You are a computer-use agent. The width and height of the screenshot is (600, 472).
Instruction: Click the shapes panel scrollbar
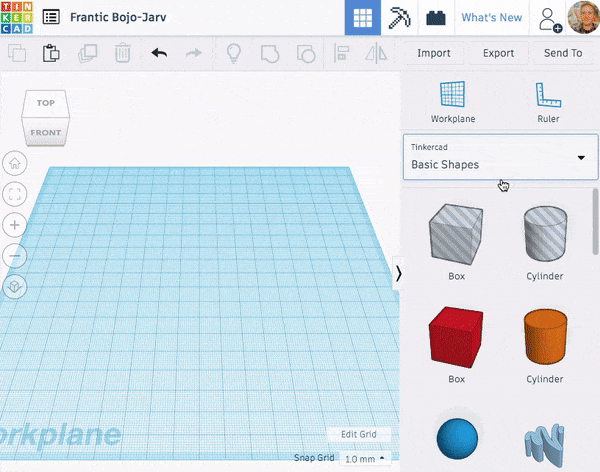595,222
